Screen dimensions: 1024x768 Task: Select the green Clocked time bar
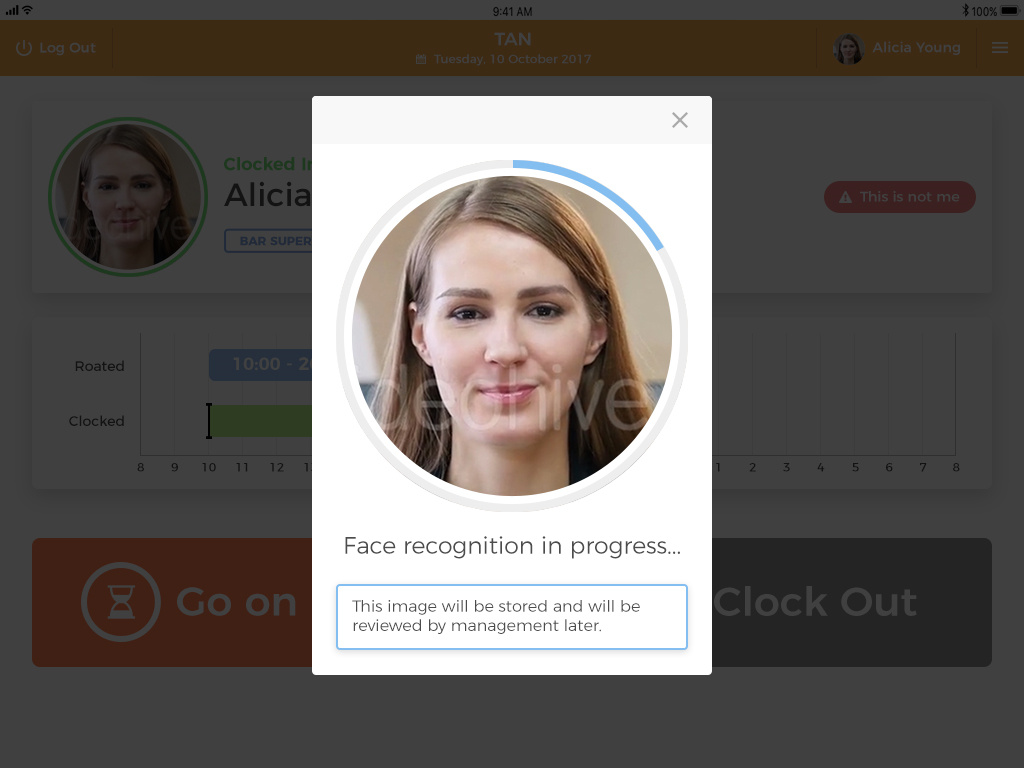pyautogui.click(x=262, y=421)
